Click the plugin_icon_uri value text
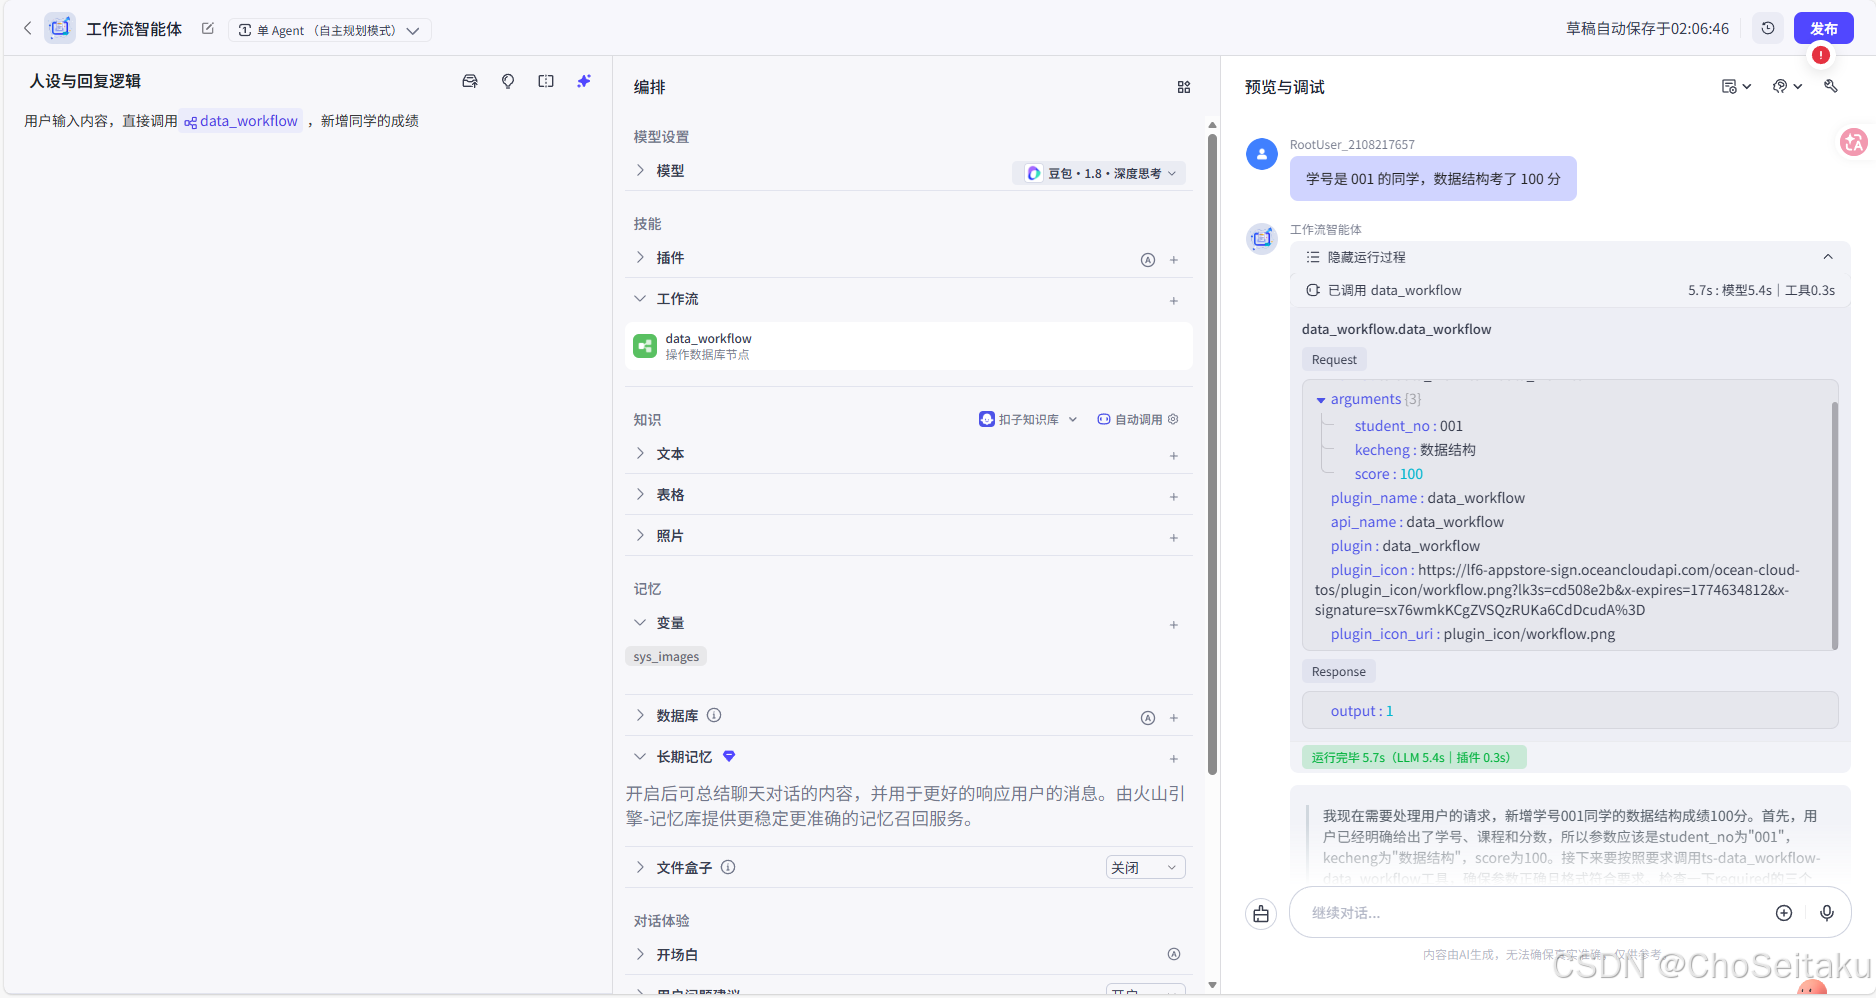The image size is (1876, 998). point(1529,634)
